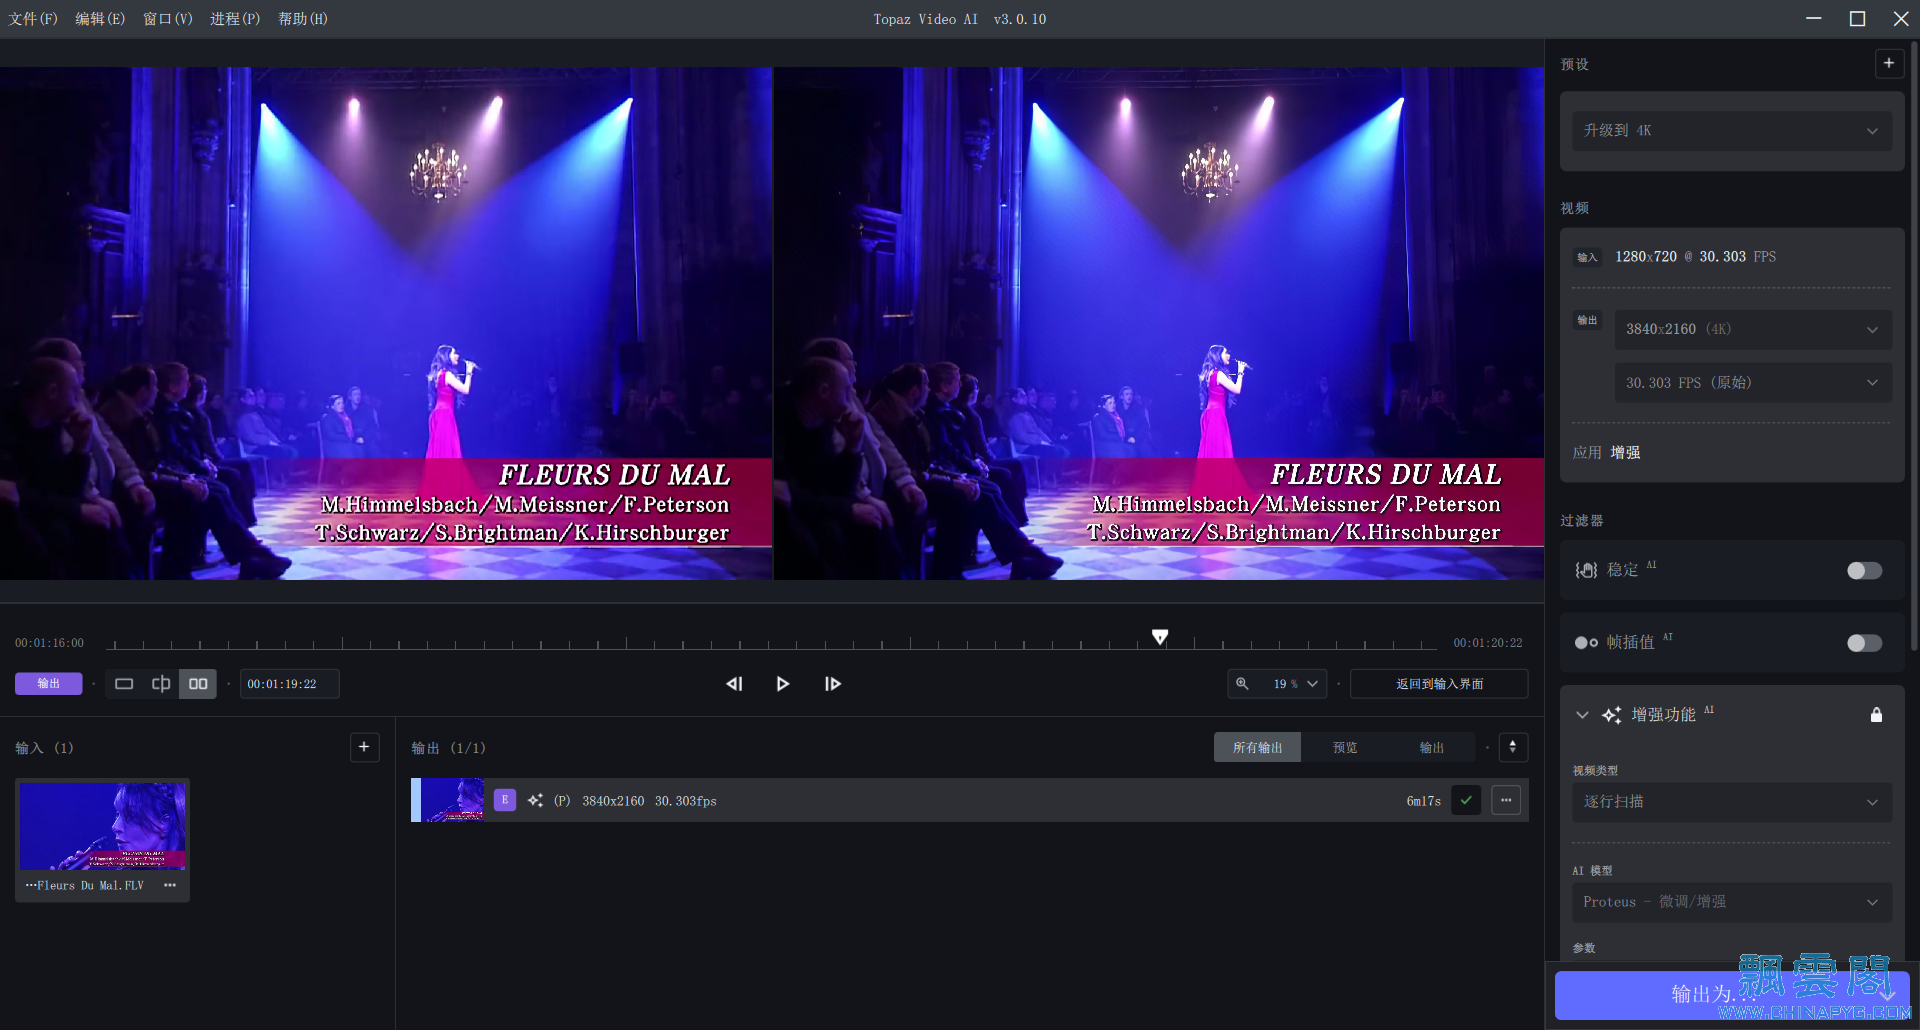
Task: Collapse the 增强功能 enhancement section
Action: coord(1582,714)
